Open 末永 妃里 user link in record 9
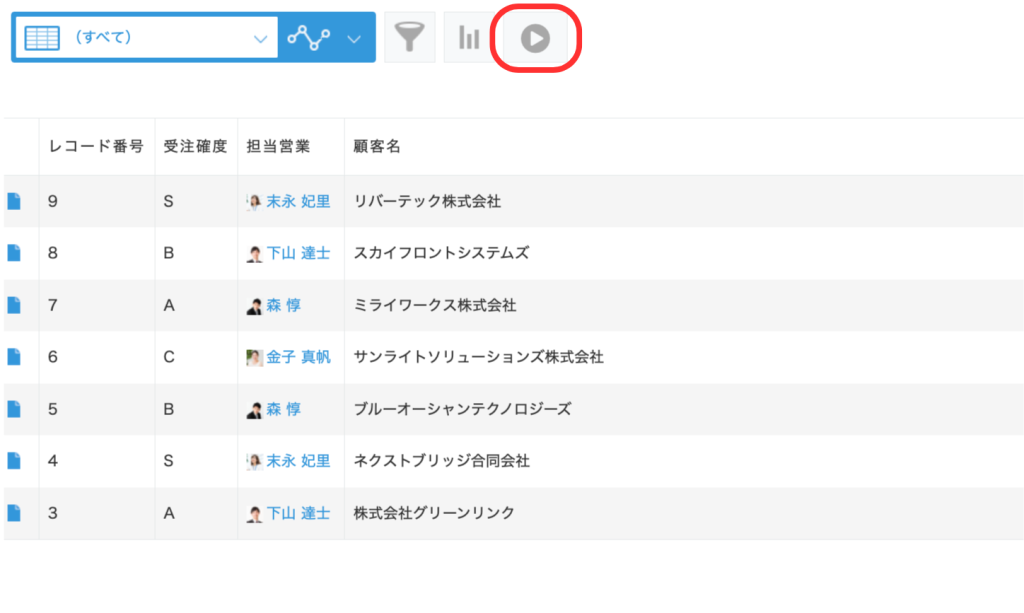 click(297, 201)
